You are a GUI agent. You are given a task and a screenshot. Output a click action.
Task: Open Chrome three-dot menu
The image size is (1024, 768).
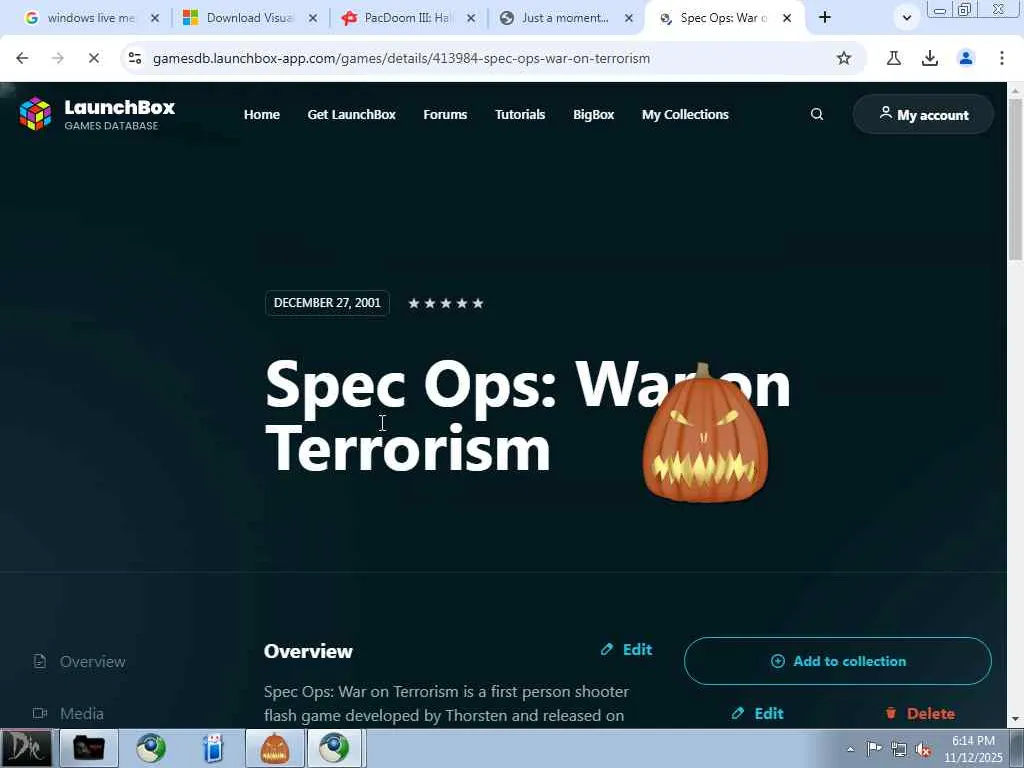tap(1002, 58)
